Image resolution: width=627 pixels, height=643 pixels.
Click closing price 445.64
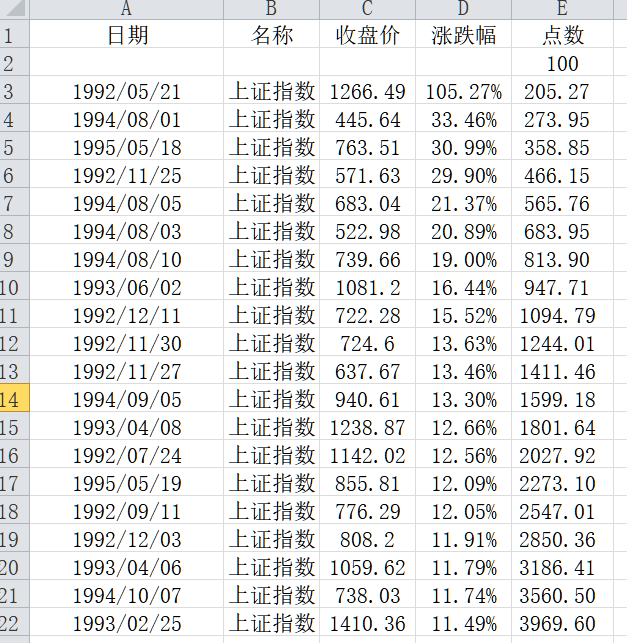[x=367, y=118]
